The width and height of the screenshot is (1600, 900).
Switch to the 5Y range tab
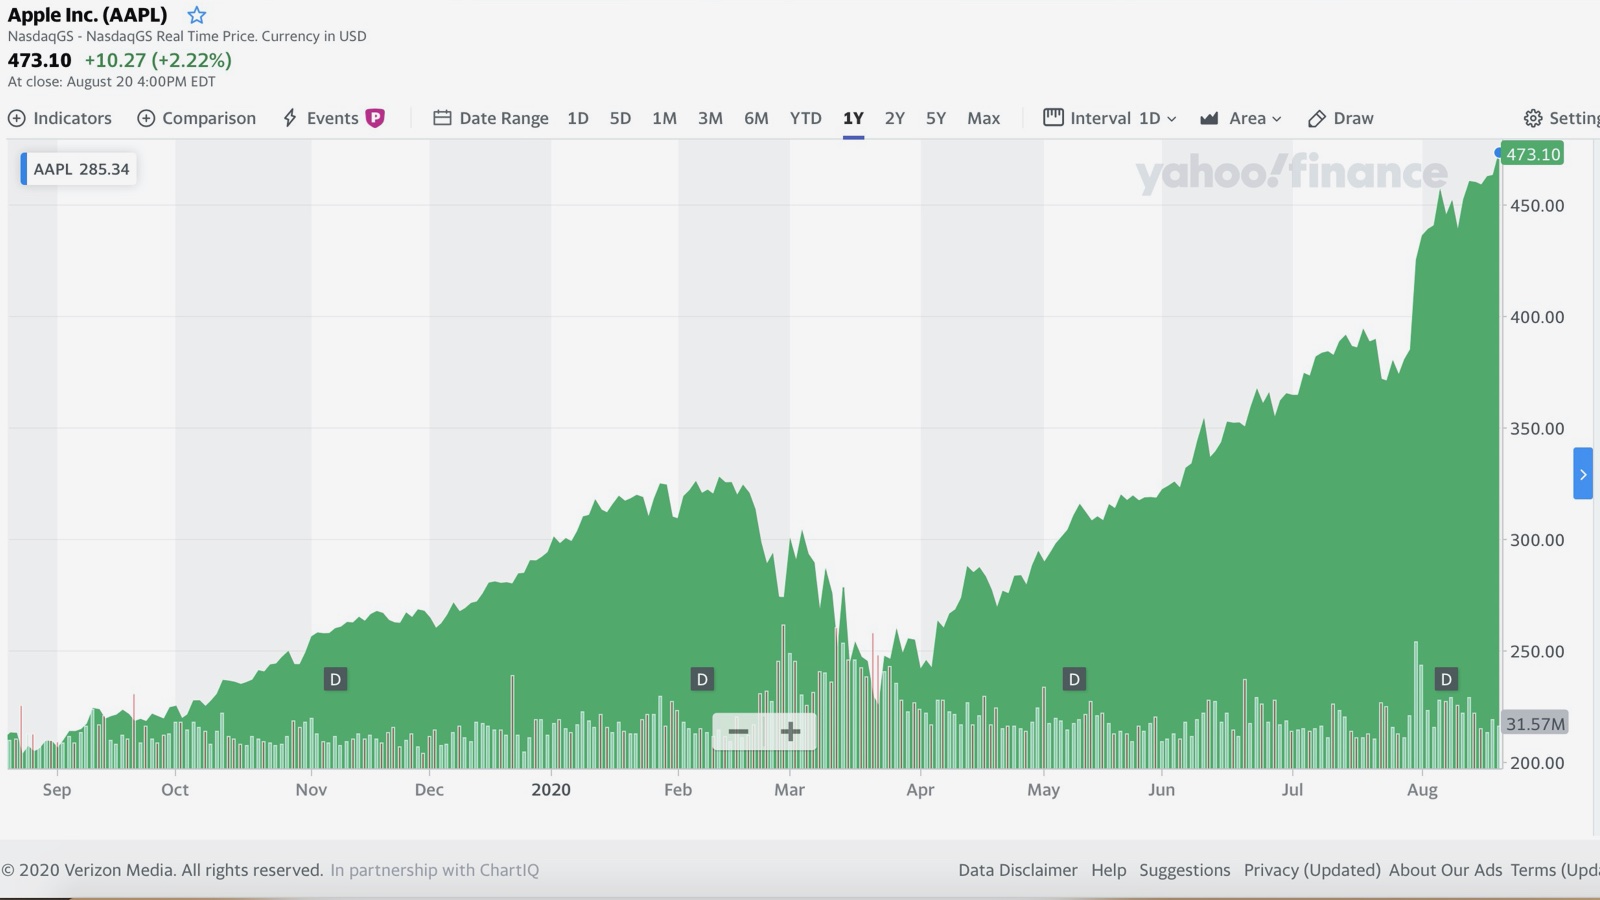[935, 118]
